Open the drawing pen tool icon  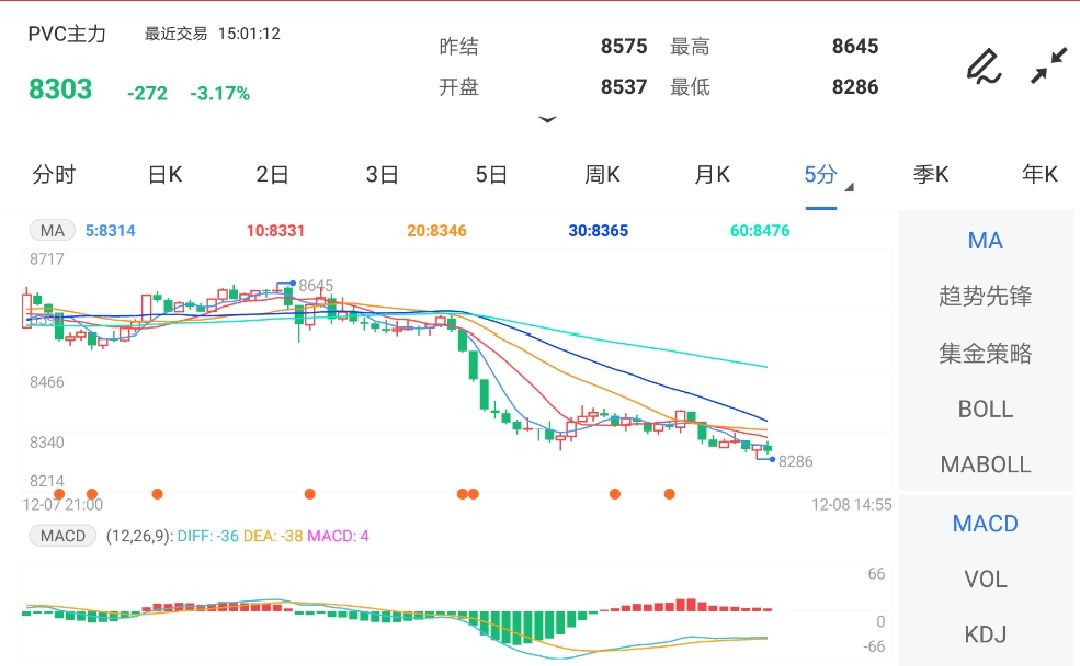(984, 66)
